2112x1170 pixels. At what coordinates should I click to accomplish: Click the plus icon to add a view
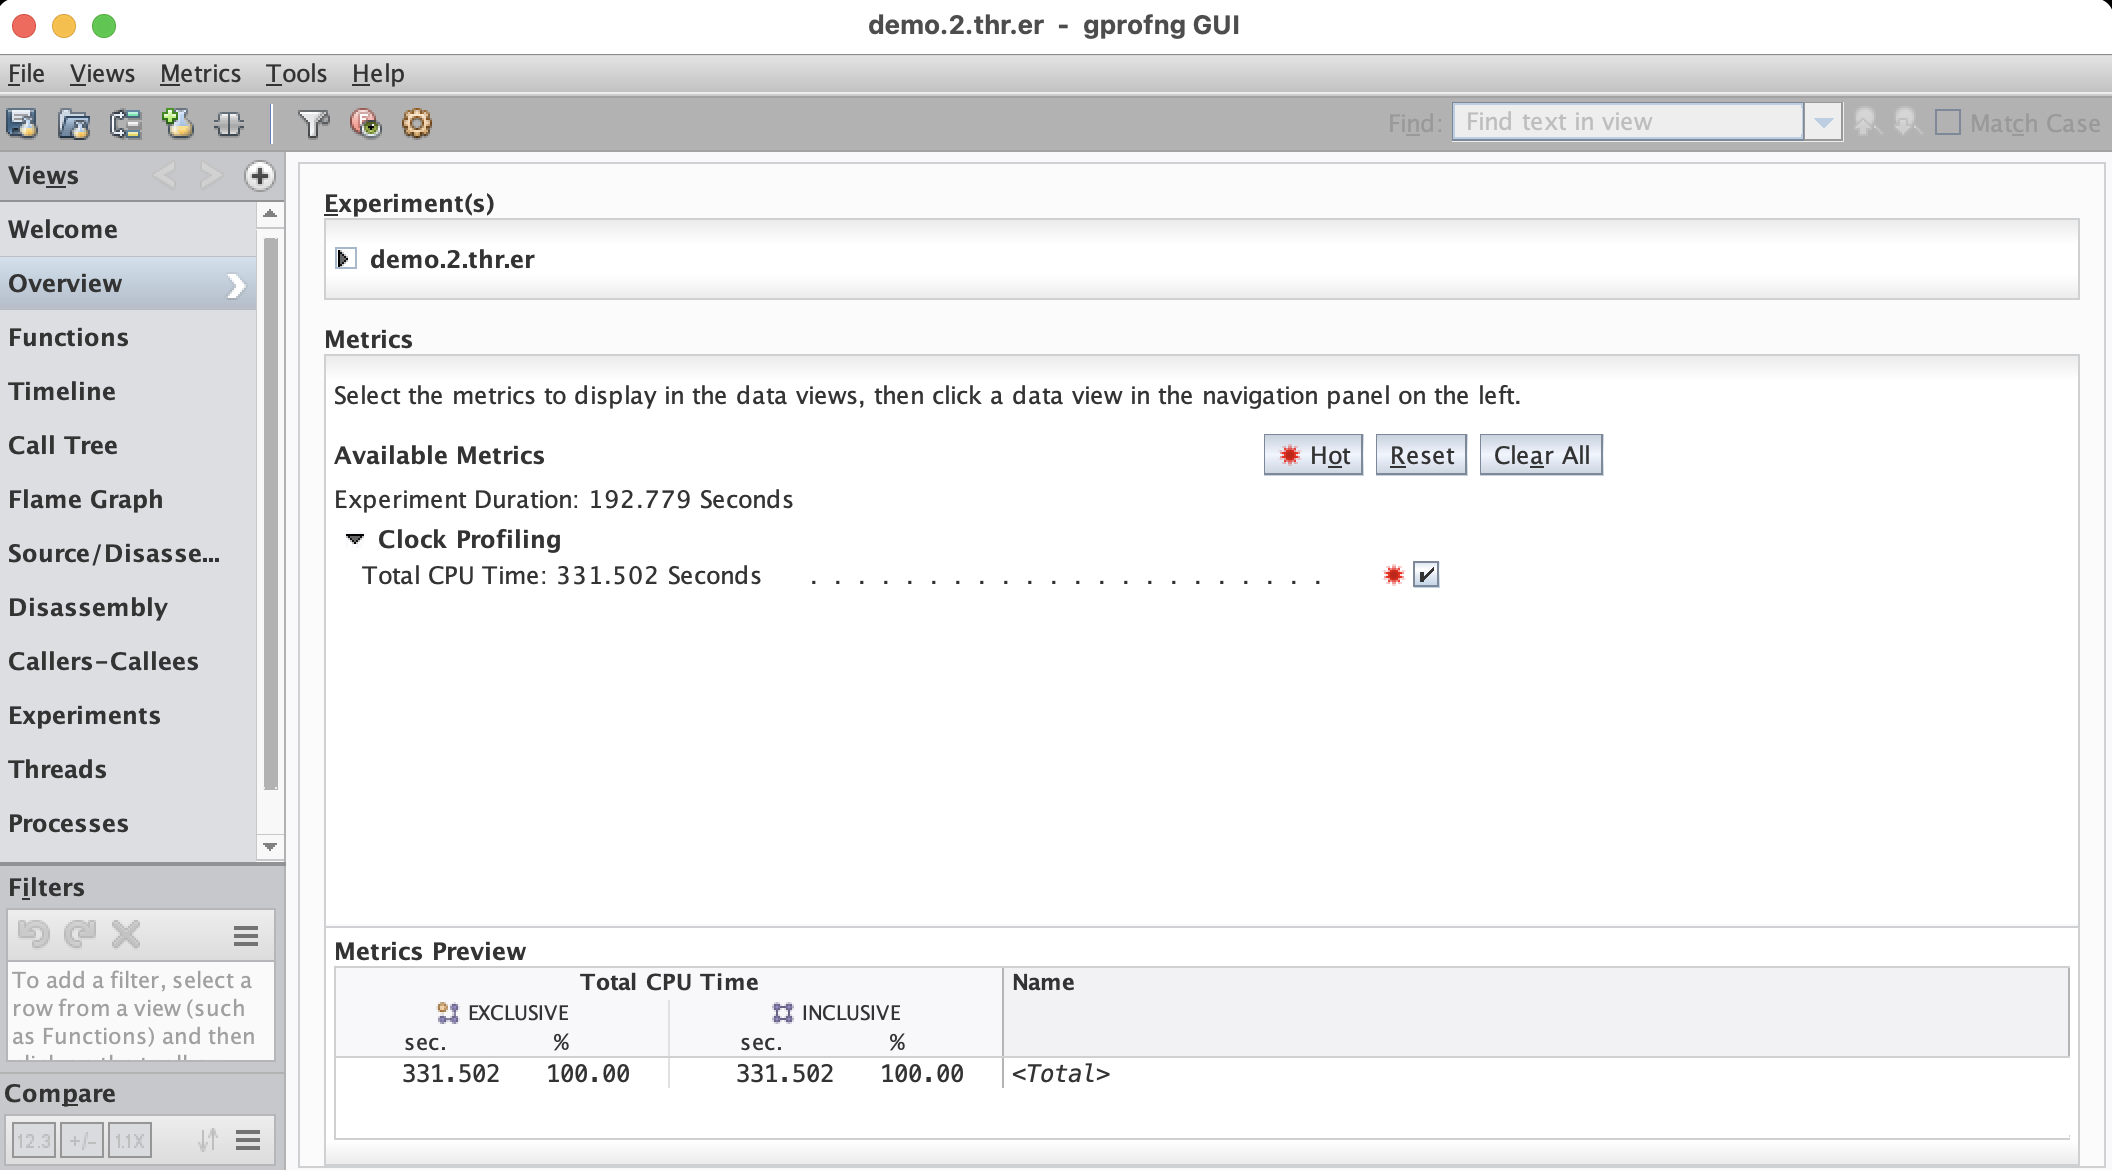(260, 176)
